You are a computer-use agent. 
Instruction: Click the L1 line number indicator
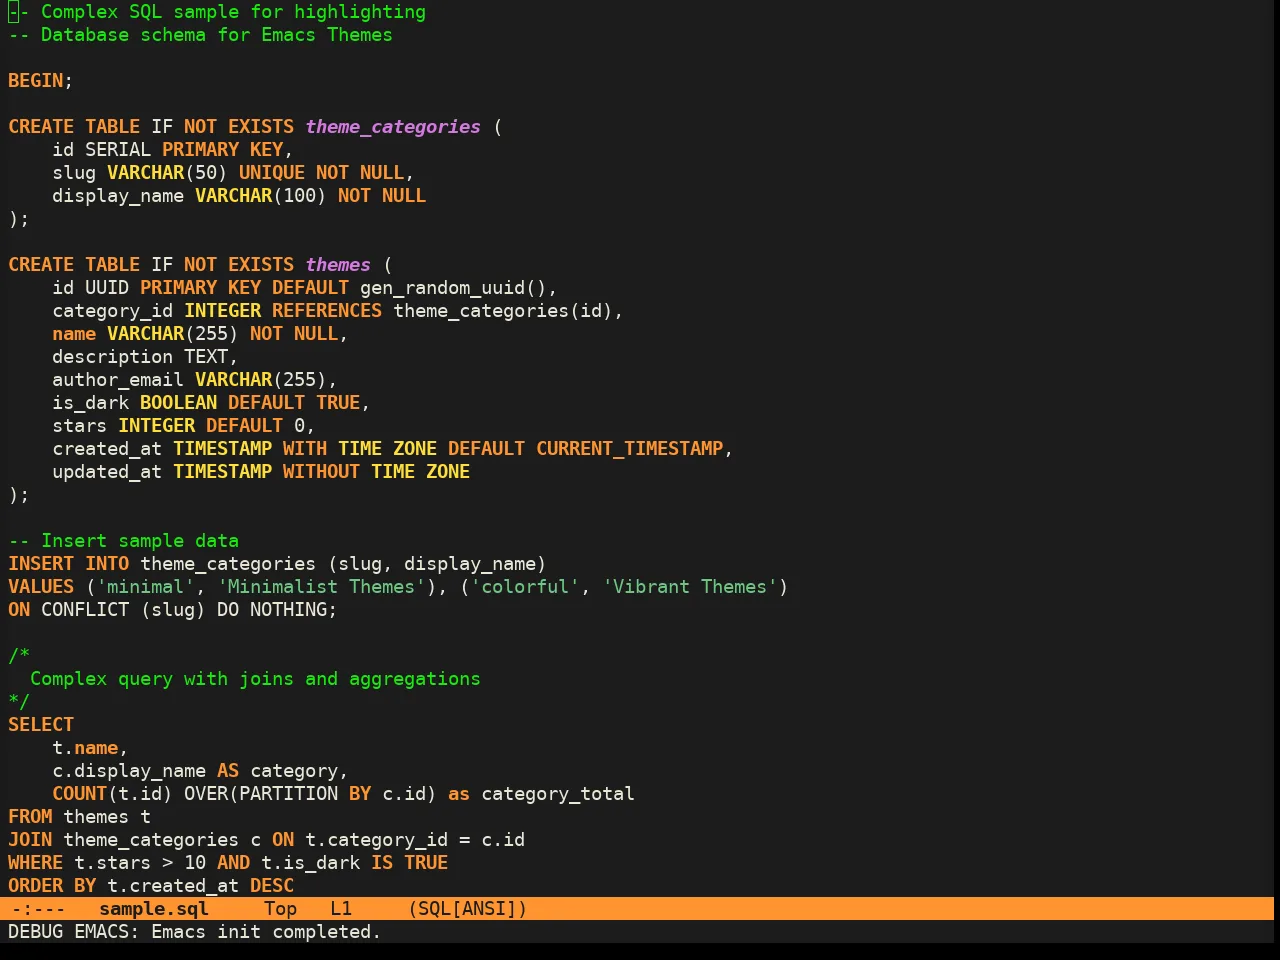click(x=341, y=909)
